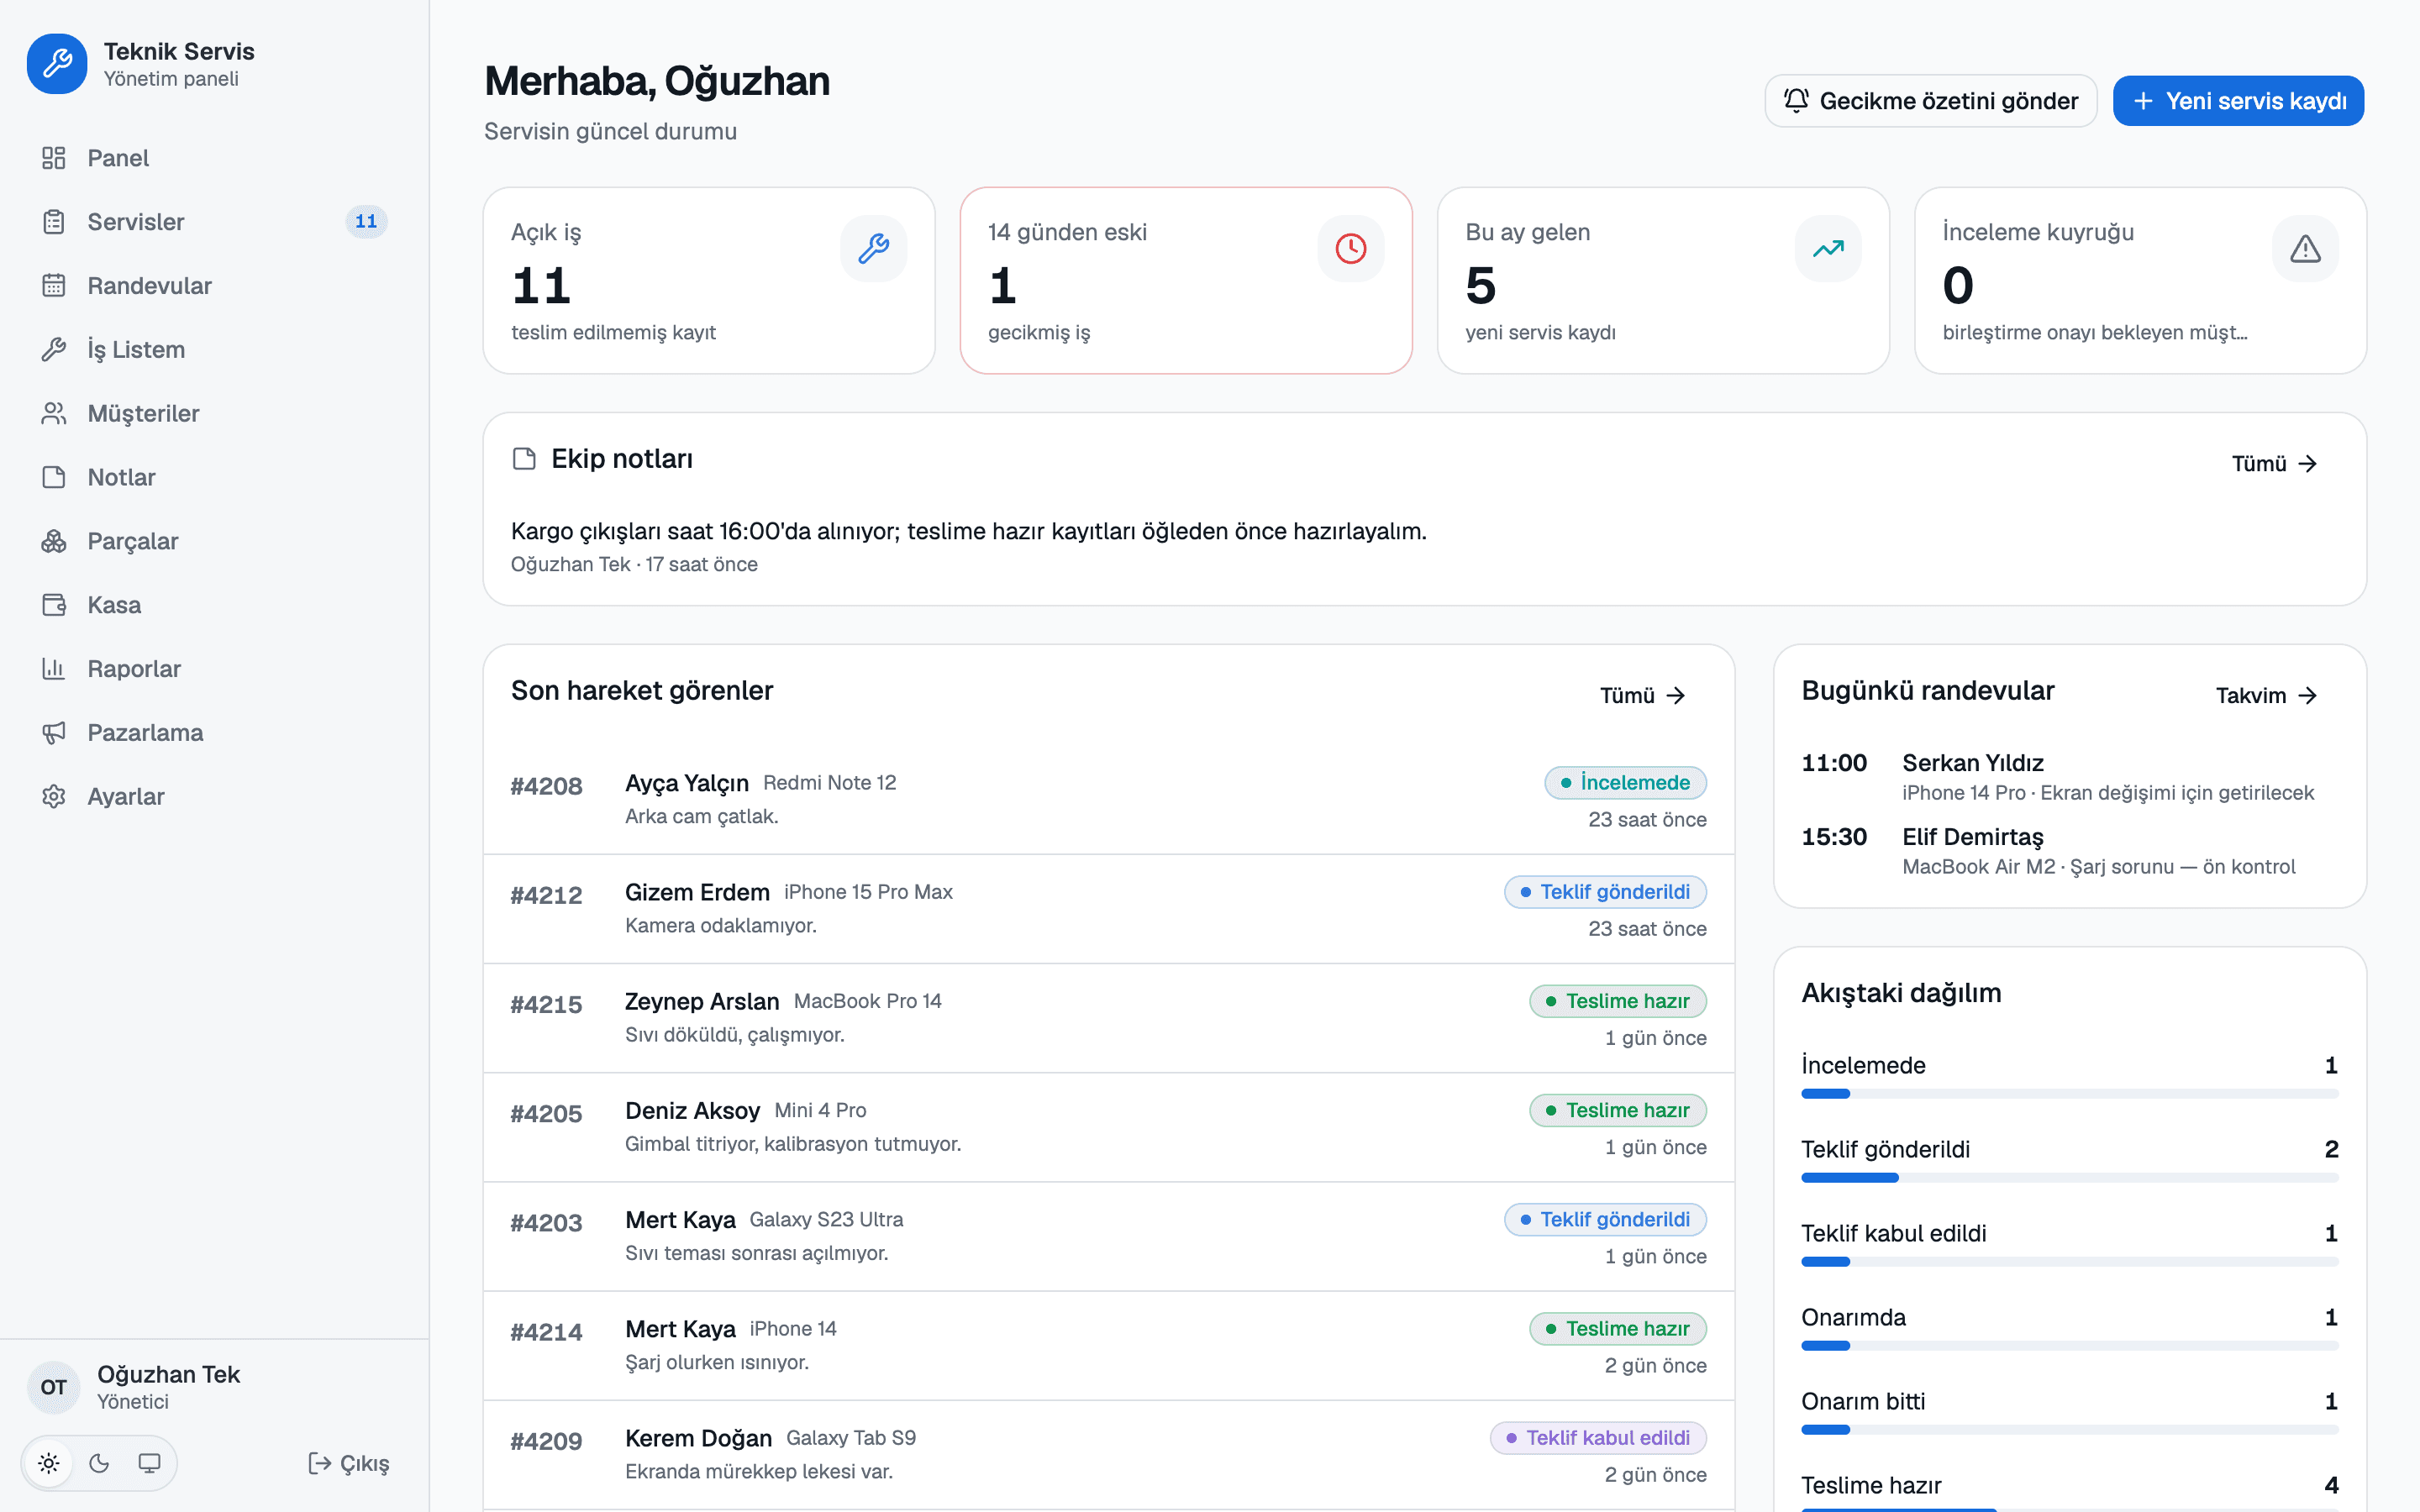2420x1512 pixels.
Task: Open the Takvim link for appointments
Action: tap(2267, 696)
